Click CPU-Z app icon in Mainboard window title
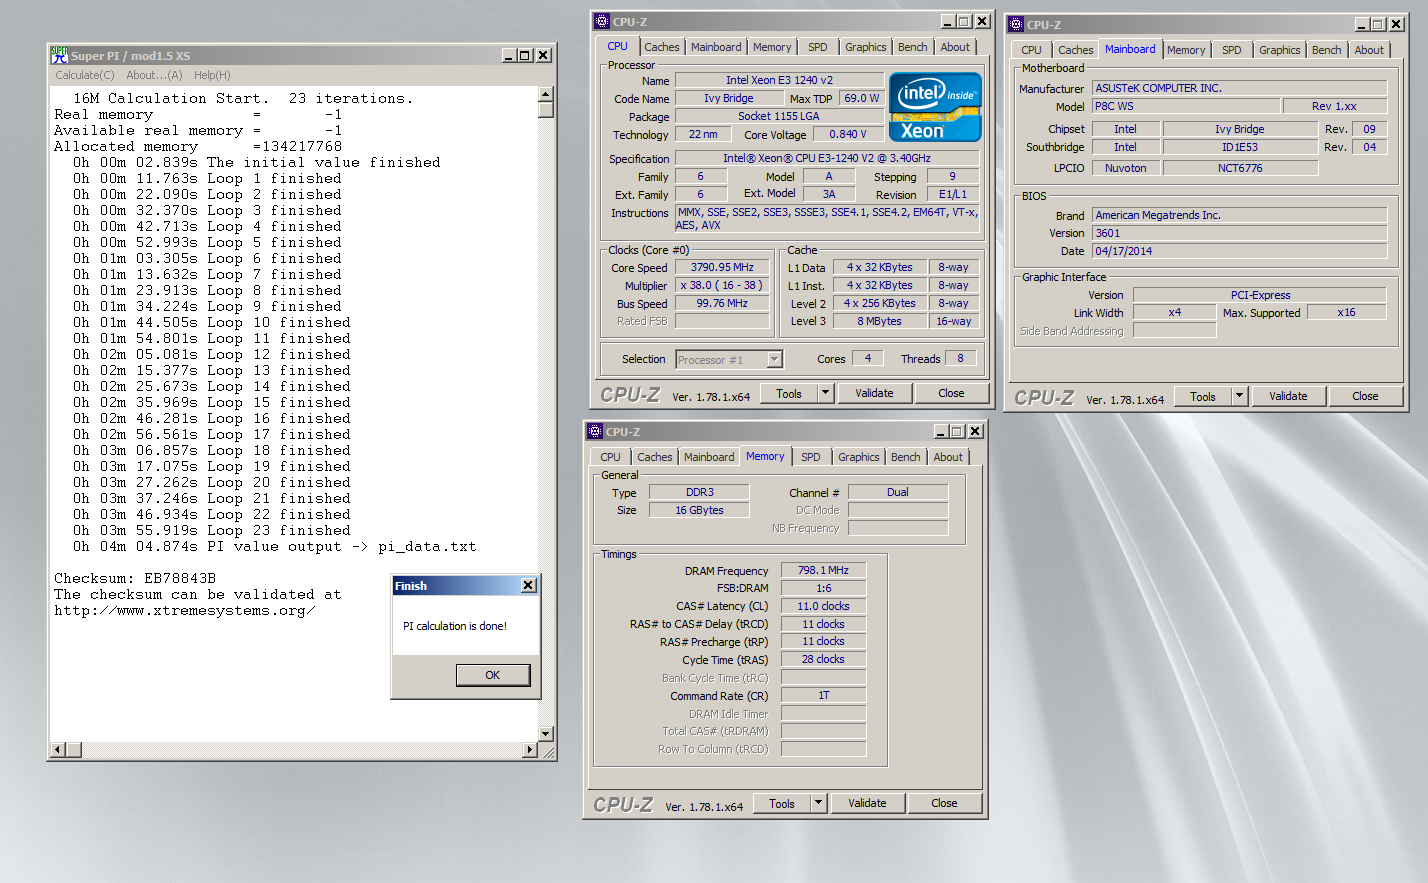The width and height of the screenshot is (1428, 883). (1015, 24)
